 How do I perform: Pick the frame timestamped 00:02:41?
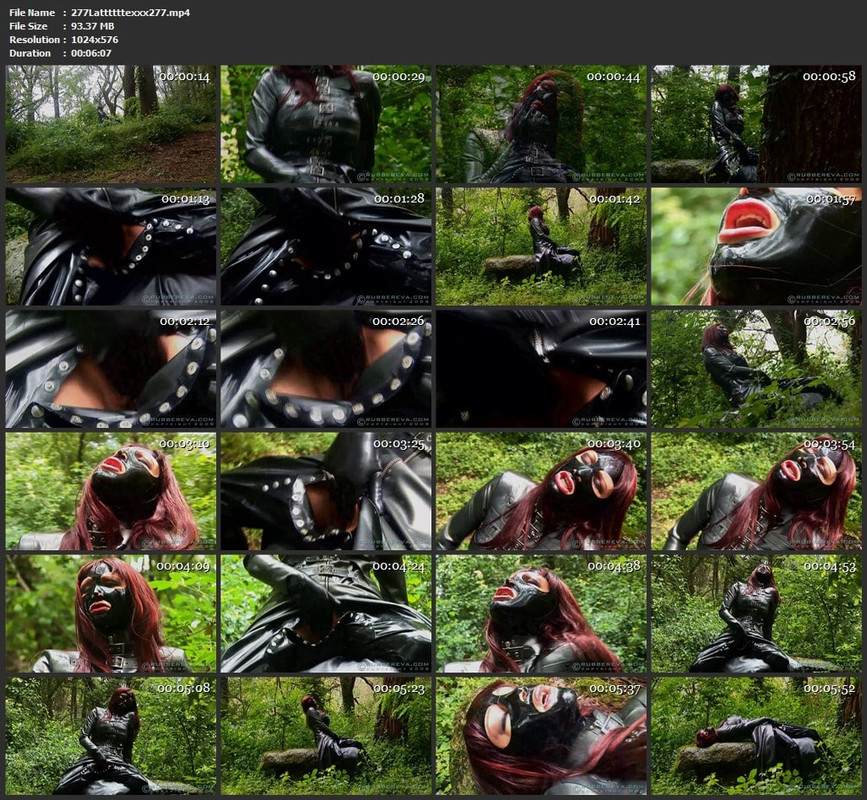tap(541, 369)
